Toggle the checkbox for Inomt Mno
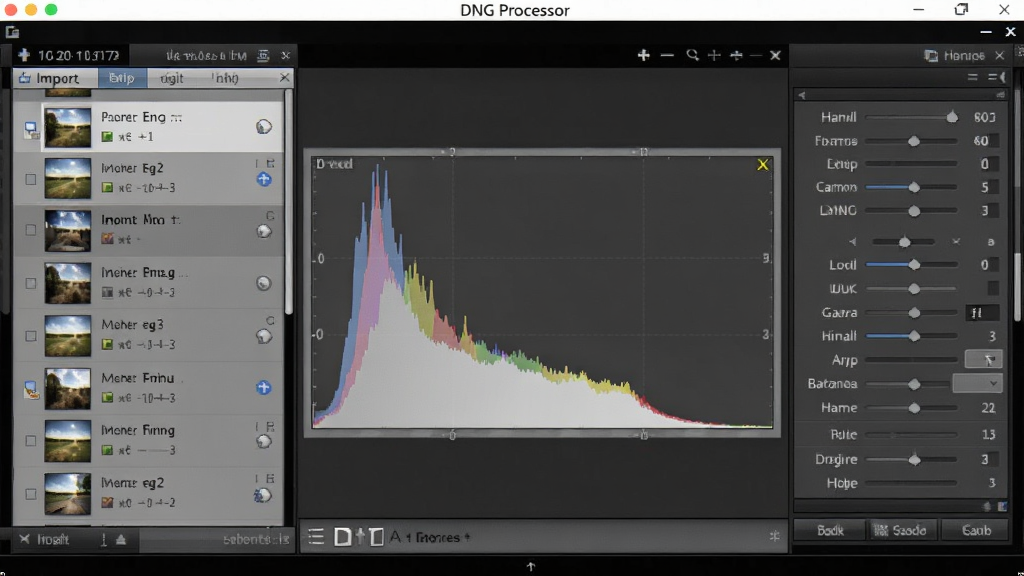The image size is (1024, 576). [31, 230]
